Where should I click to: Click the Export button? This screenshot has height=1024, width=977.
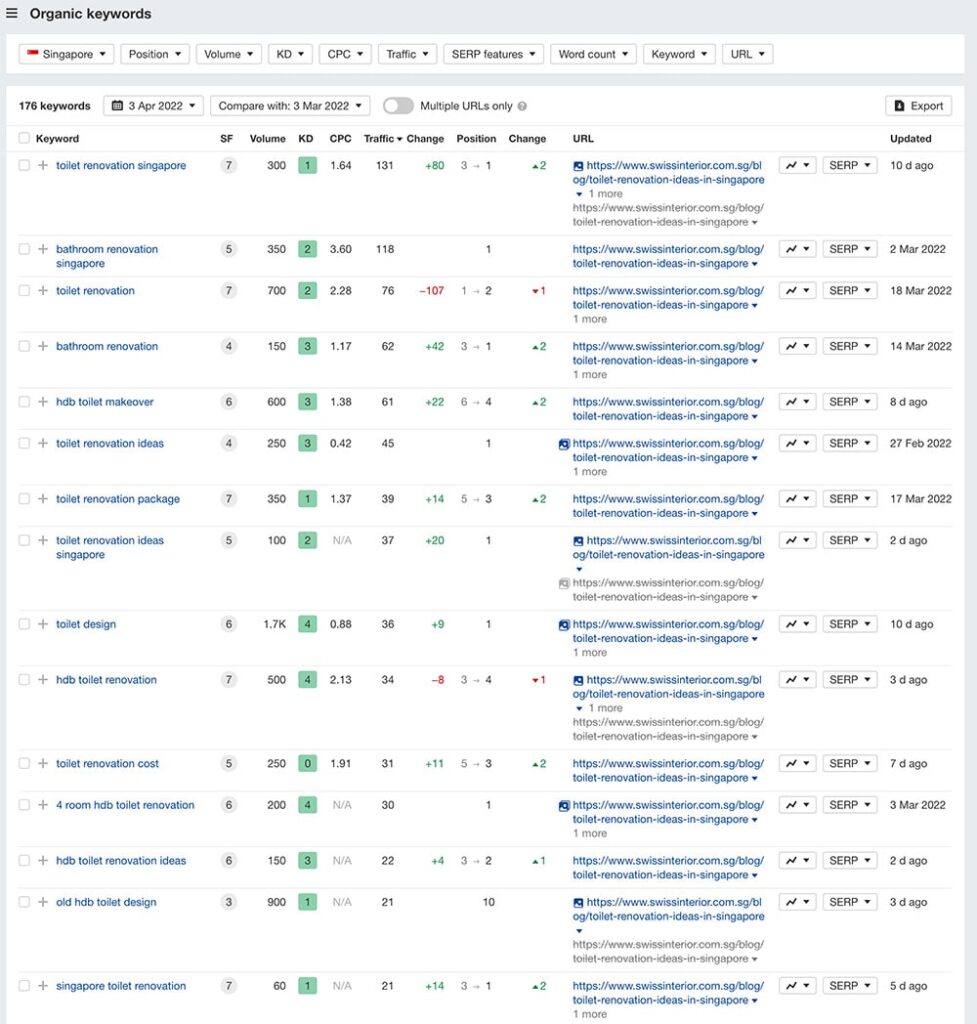[918, 106]
